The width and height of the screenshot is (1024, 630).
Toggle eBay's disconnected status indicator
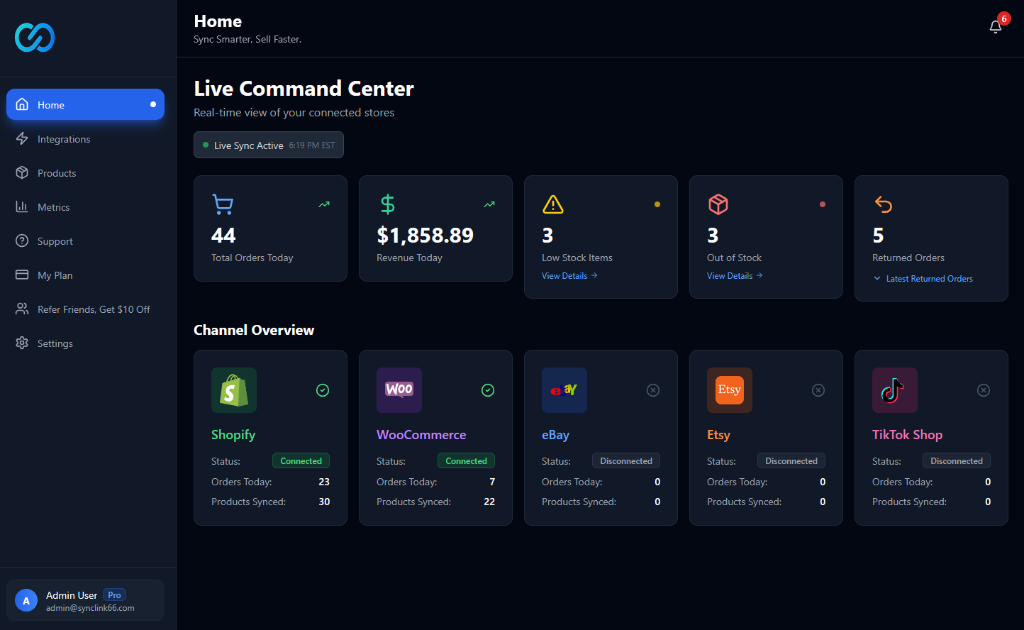point(653,390)
